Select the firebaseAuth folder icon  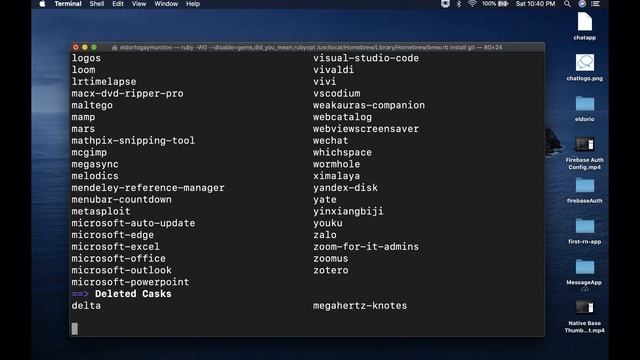tap(584, 186)
